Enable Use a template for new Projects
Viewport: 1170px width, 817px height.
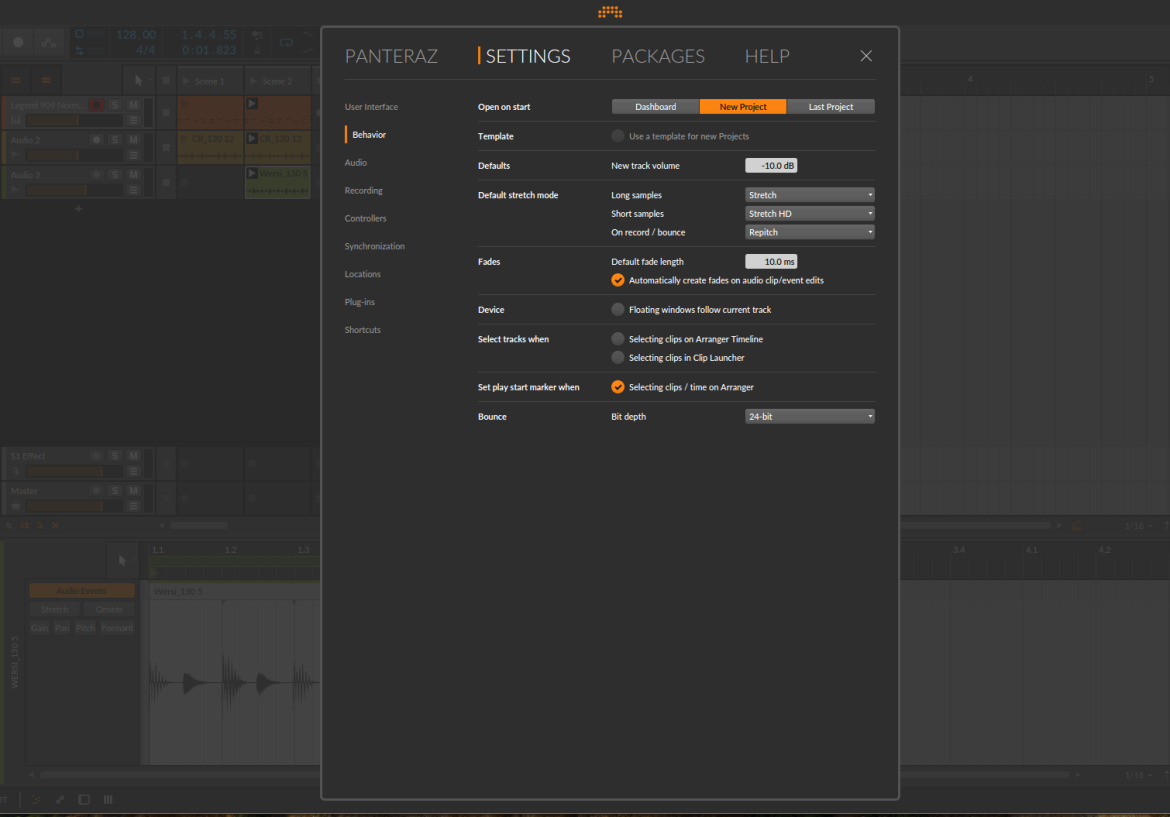(x=618, y=136)
